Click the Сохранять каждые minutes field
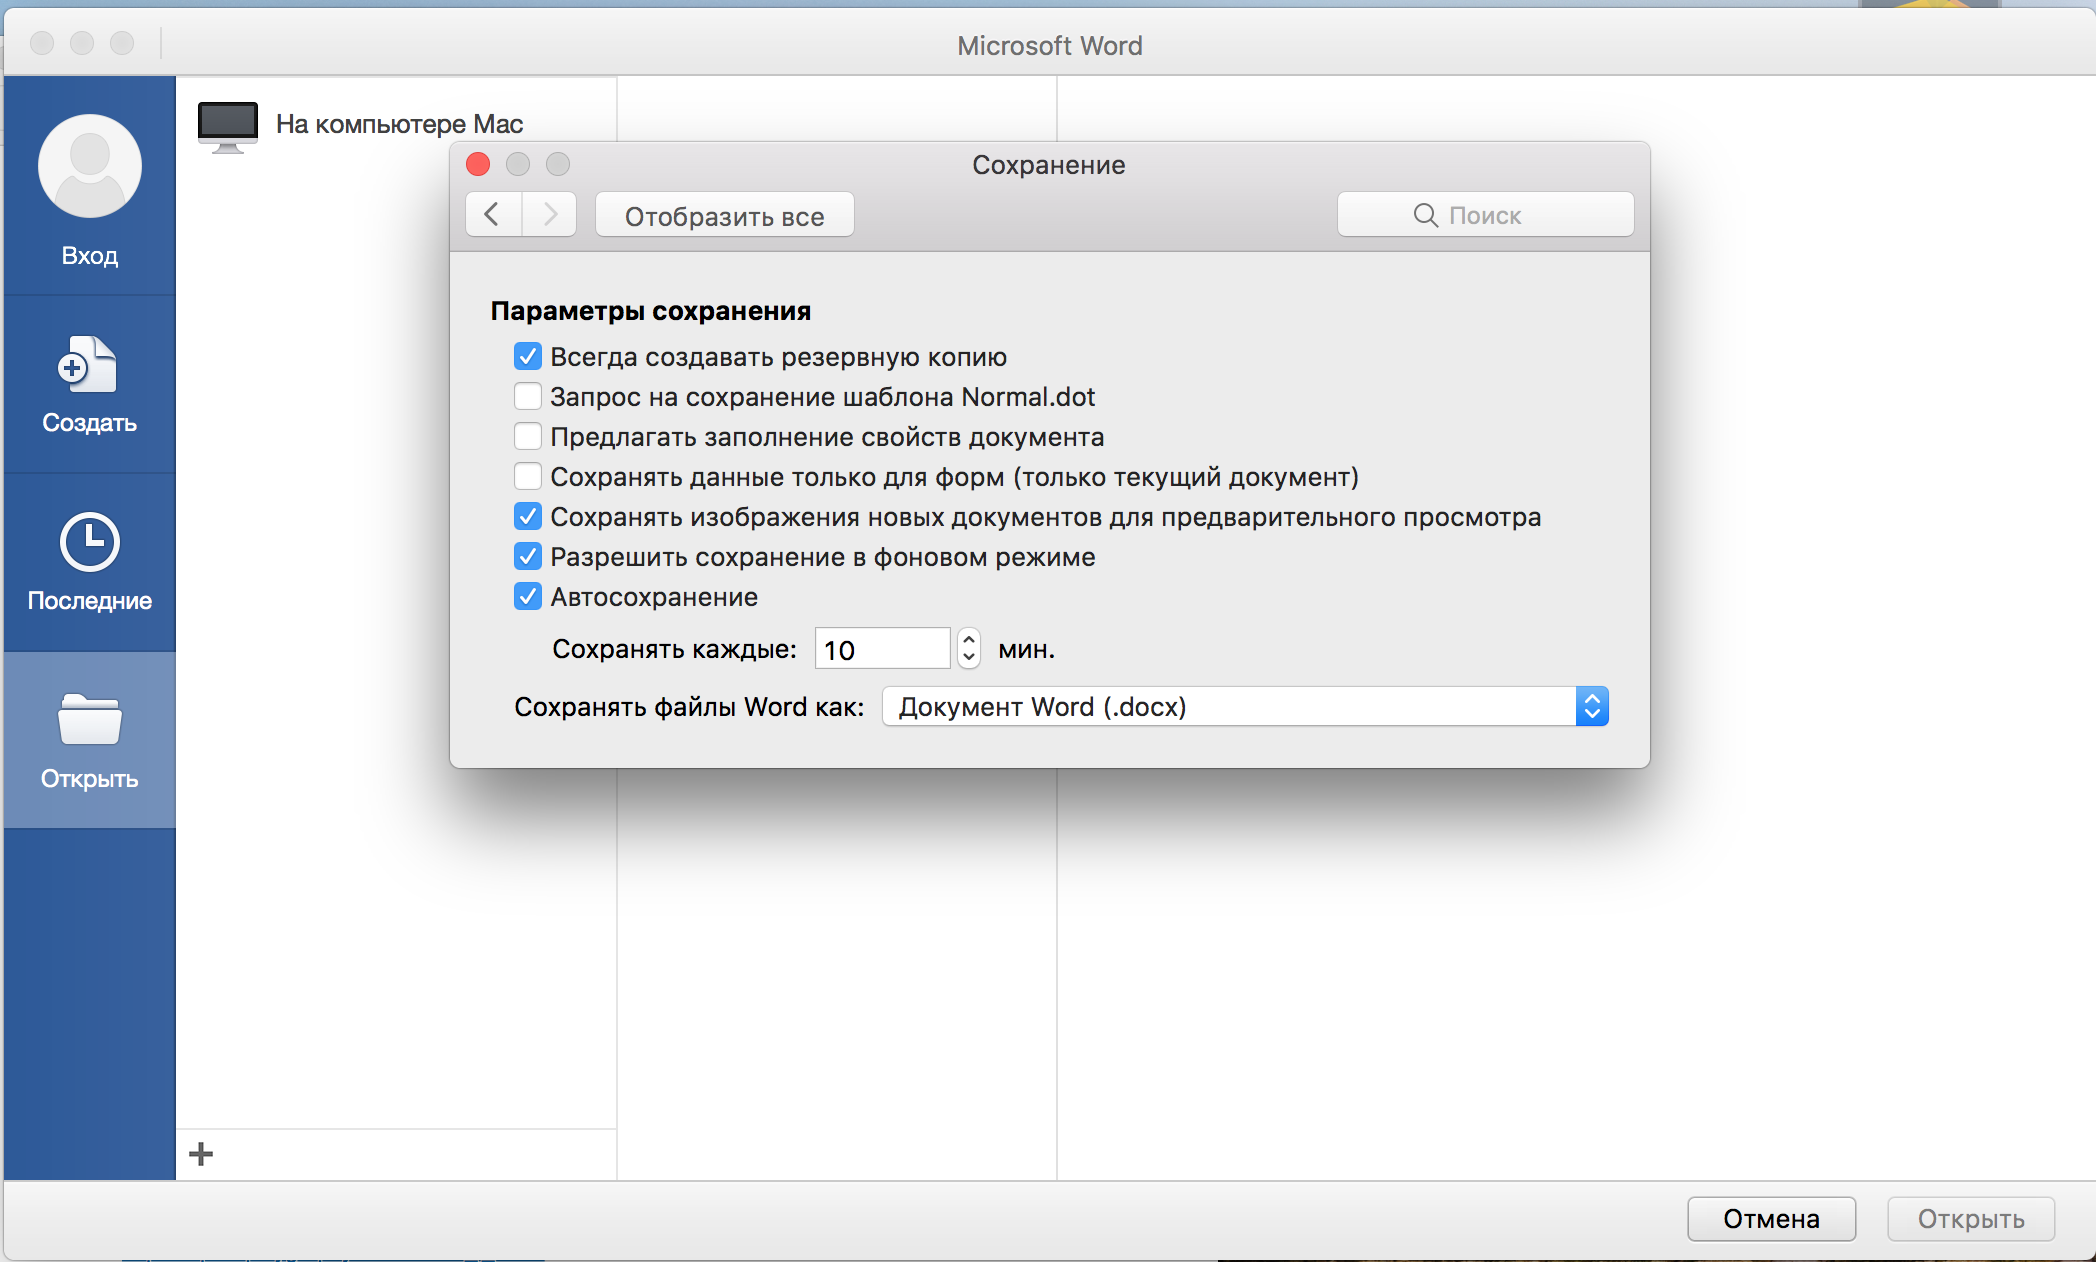The width and height of the screenshot is (2096, 1262). click(x=882, y=649)
